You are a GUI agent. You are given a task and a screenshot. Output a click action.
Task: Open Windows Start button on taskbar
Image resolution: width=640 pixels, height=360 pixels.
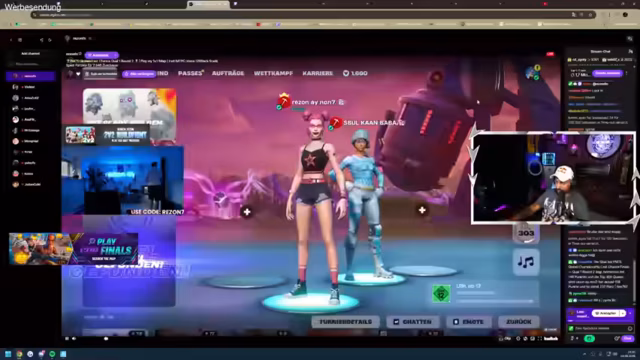(x=8, y=354)
